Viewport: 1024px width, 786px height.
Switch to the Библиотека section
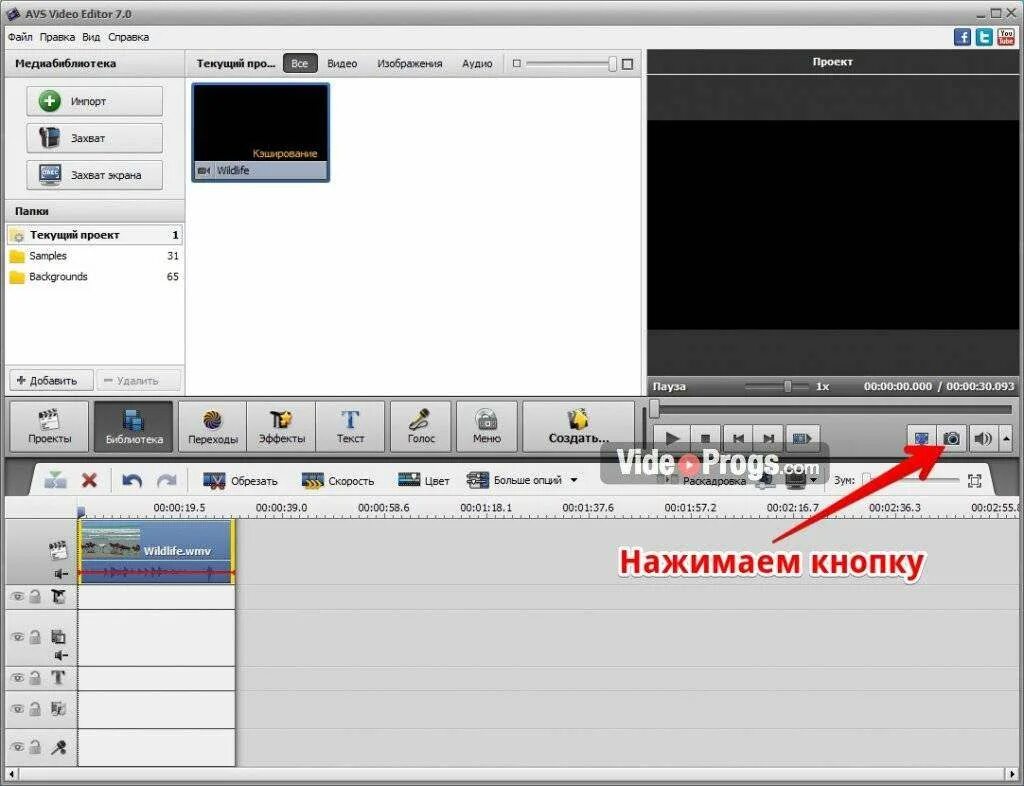134,426
